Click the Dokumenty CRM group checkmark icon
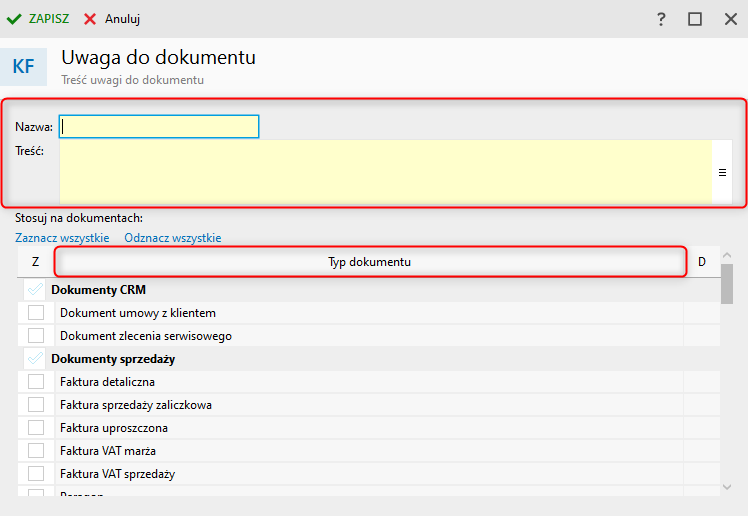748x516 pixels. (36, 290)
